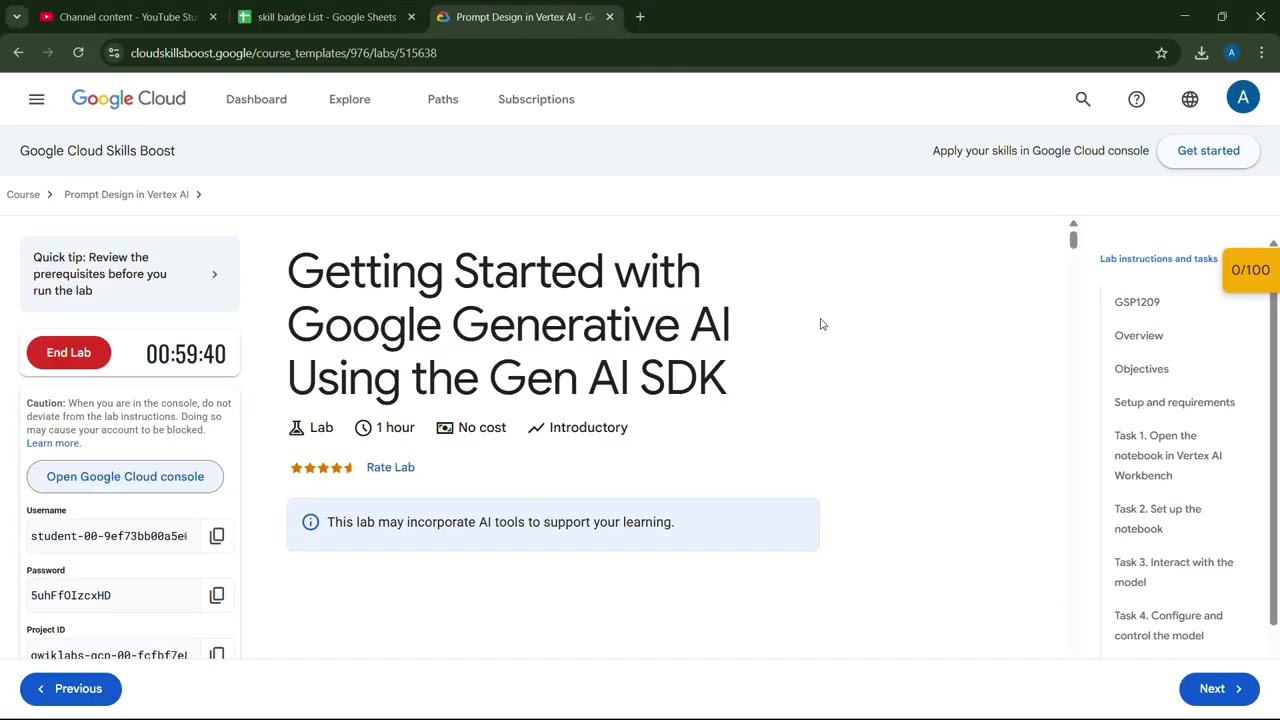This screenshot has width=1280, height=720.
Task: Open the search magnifier icon
Action: (1083, 99)
